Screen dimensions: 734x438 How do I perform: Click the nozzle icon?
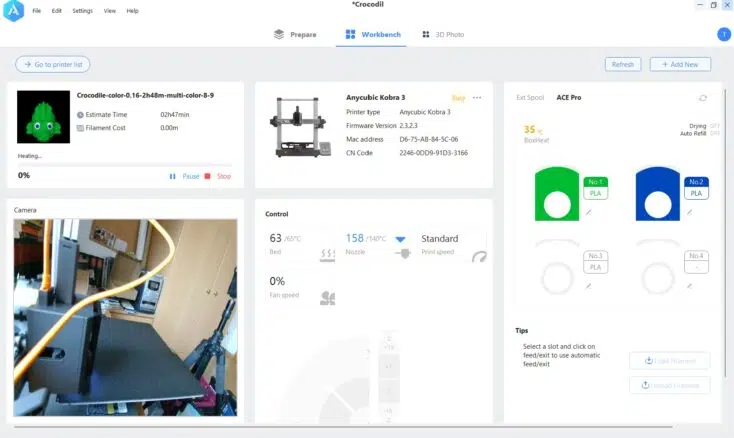click(403, 254)
